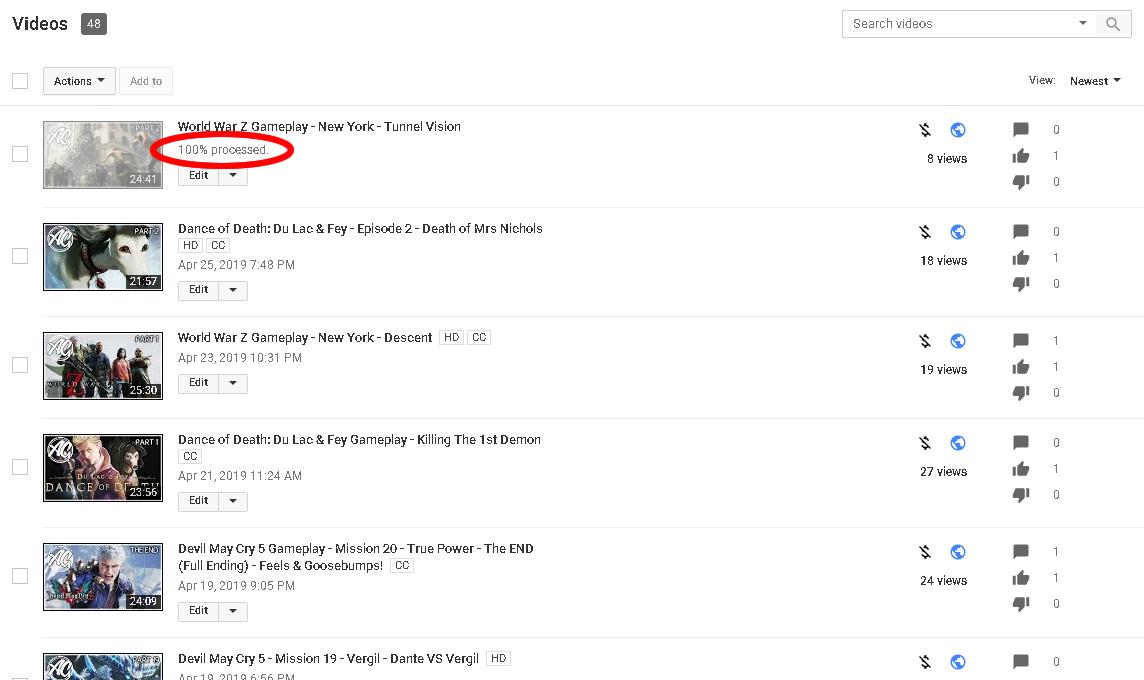The image size is (1144, 680).
Task: Expand Edit dropdown arrow for Death of Mrs Nichols
Action: click(x=233, y=290)
